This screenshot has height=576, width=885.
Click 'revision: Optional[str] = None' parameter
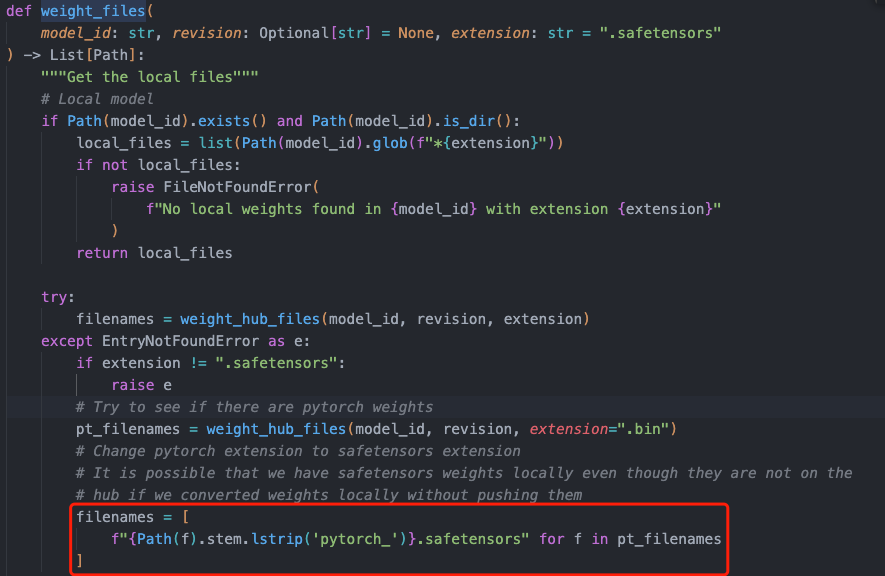coord(303,33)
